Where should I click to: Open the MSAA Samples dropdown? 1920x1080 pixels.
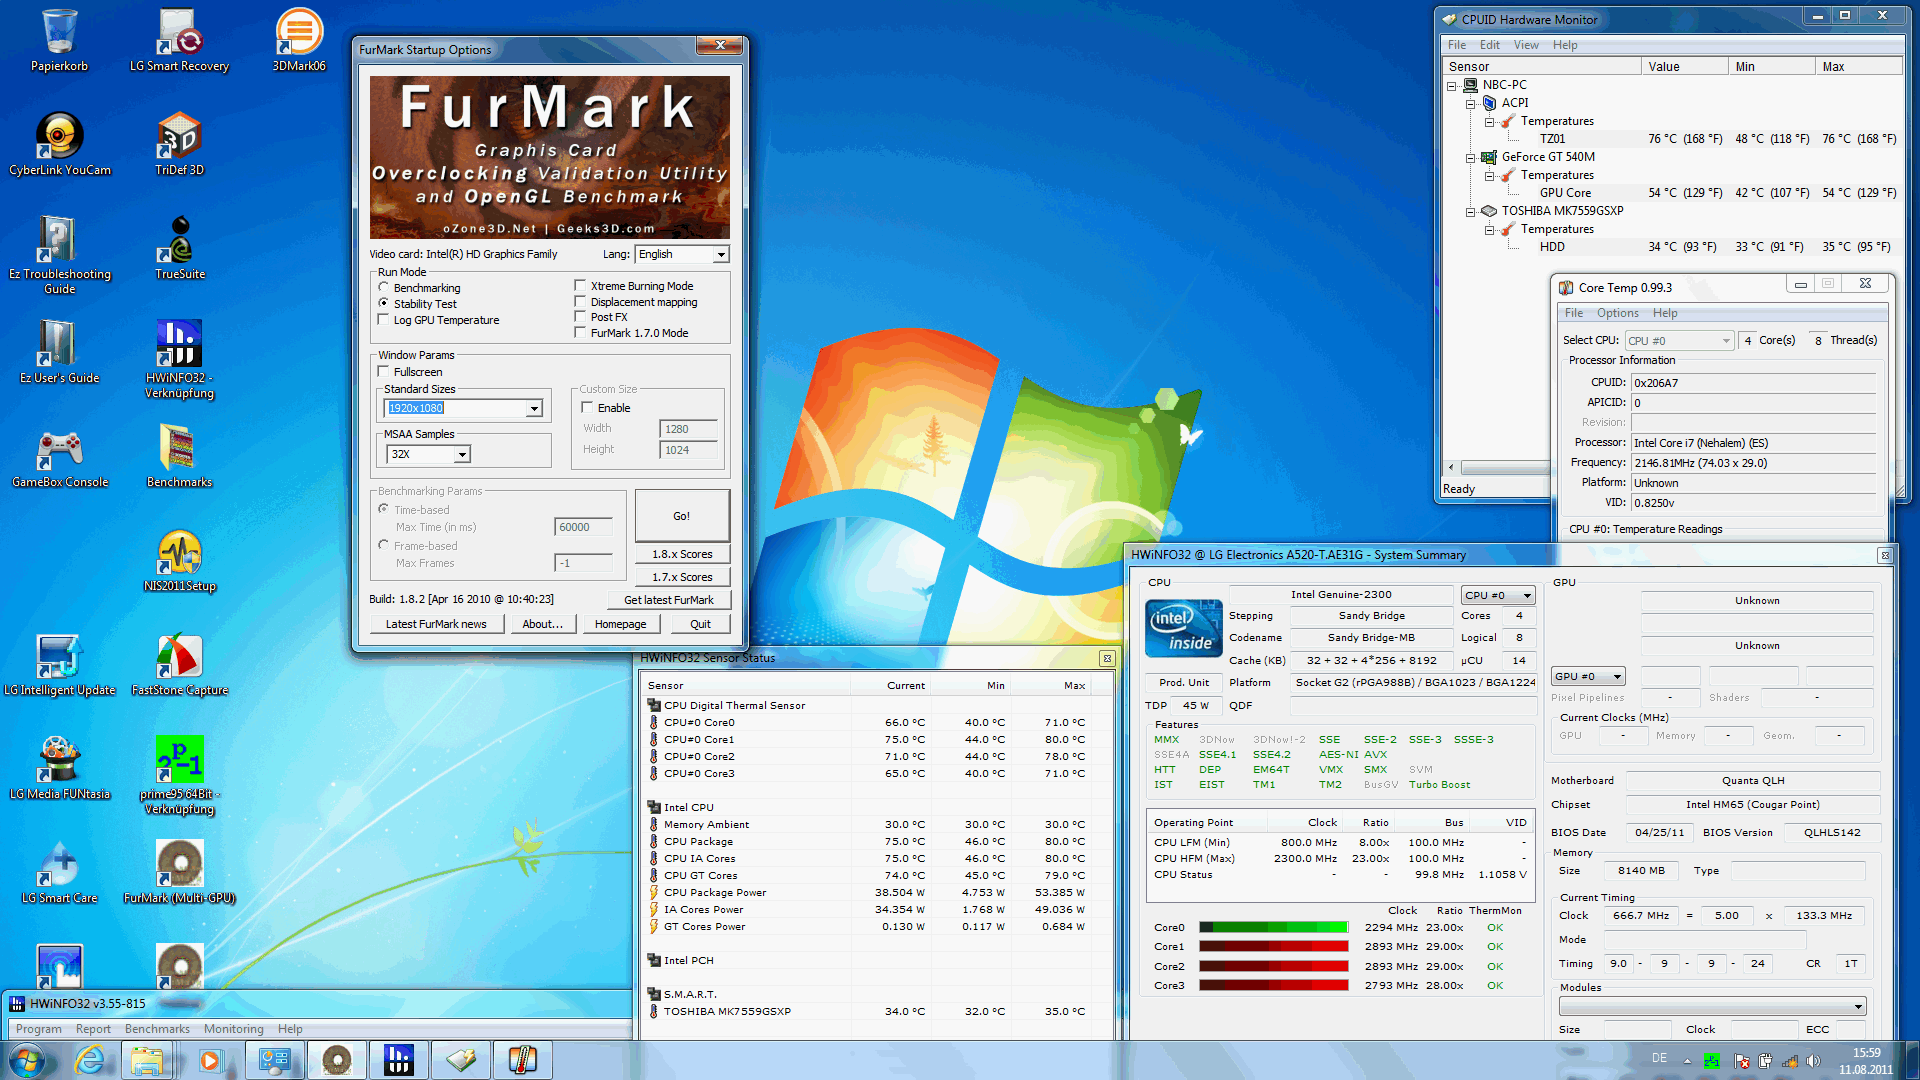[462, 454]
